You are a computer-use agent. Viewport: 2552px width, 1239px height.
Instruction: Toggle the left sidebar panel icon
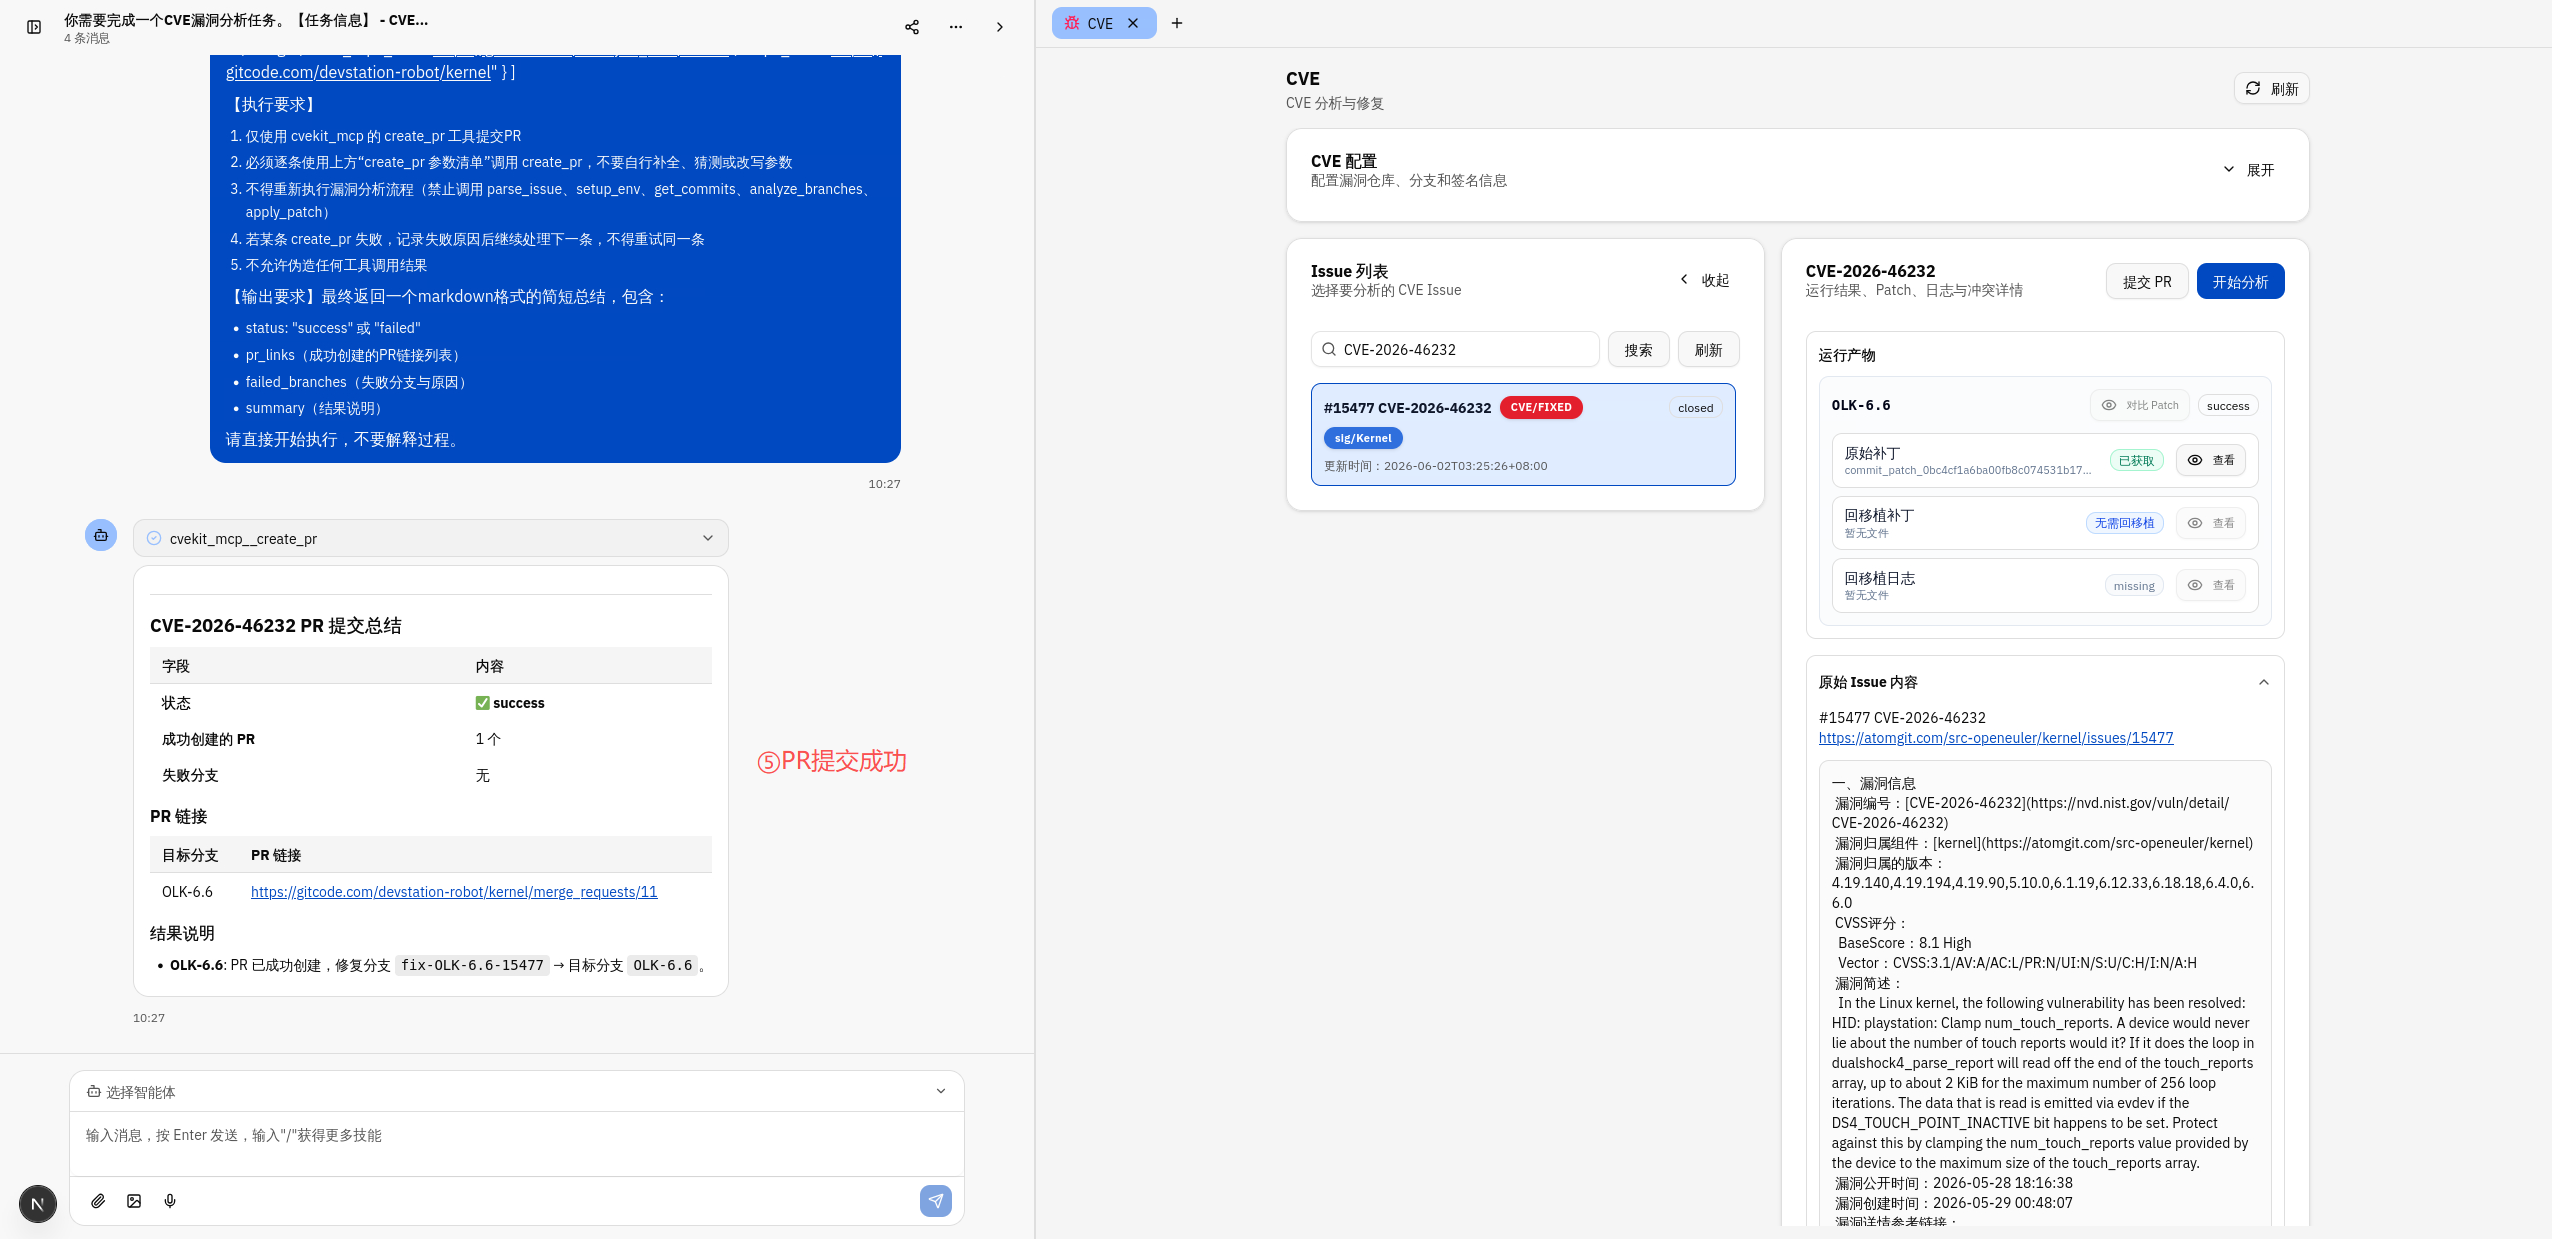pos(34,27)
